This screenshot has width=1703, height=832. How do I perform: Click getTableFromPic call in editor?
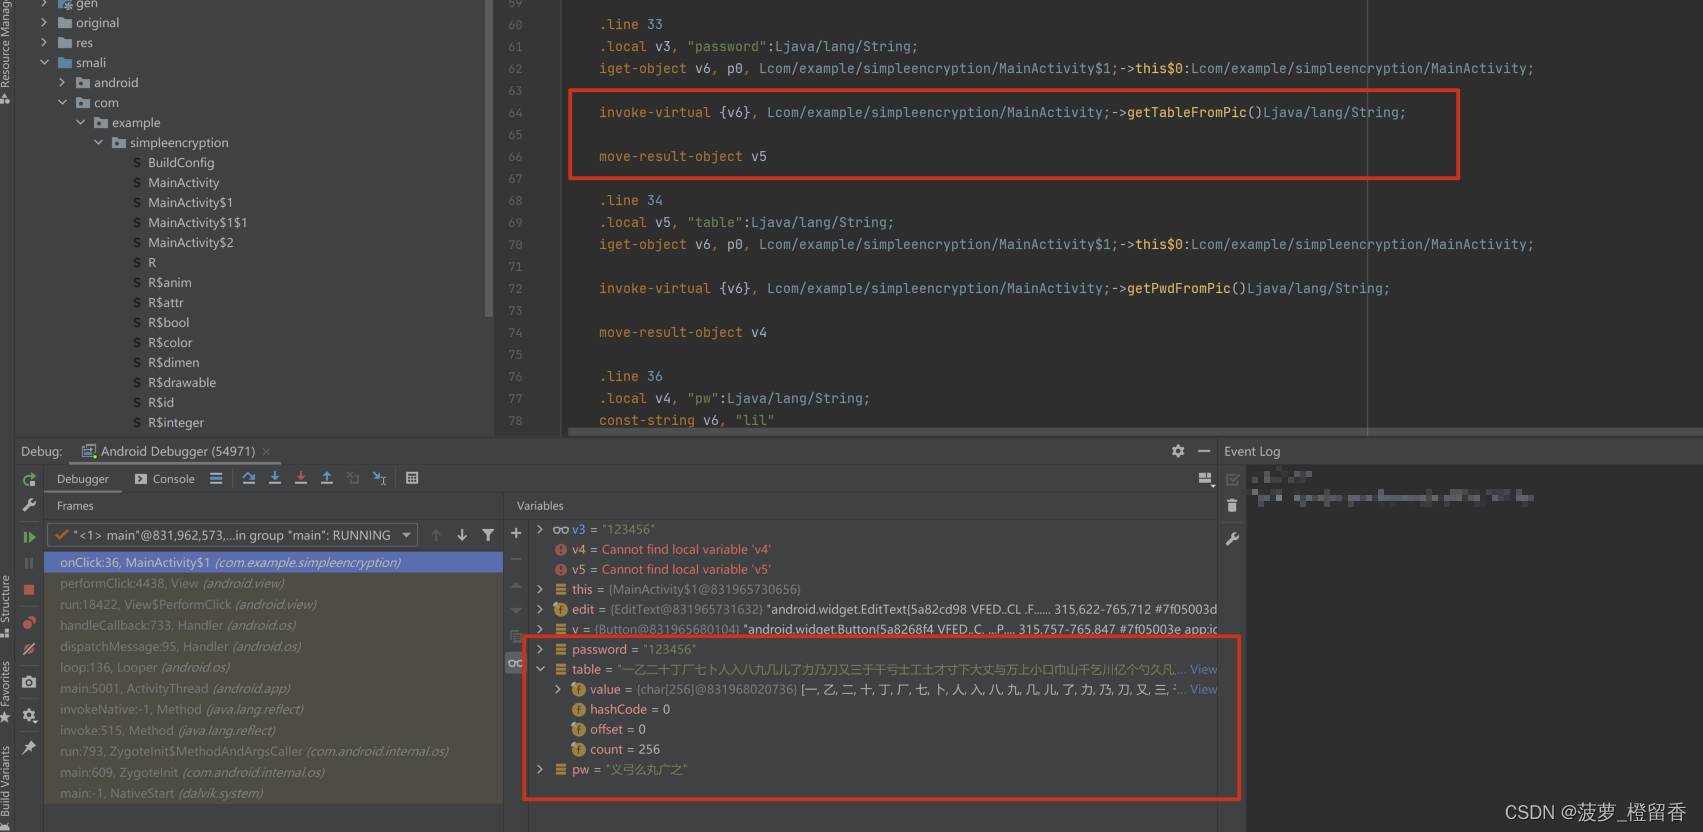point(1187,112)
